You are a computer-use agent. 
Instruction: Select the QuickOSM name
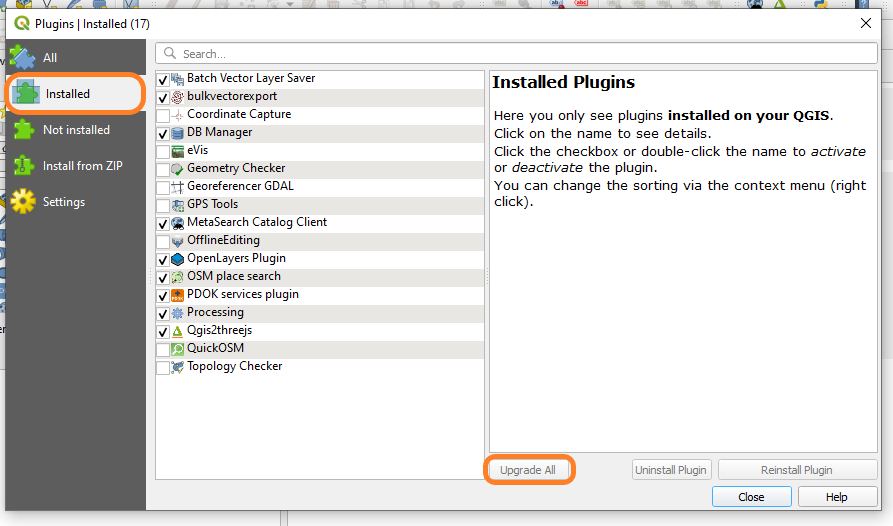tap(215, 348)
